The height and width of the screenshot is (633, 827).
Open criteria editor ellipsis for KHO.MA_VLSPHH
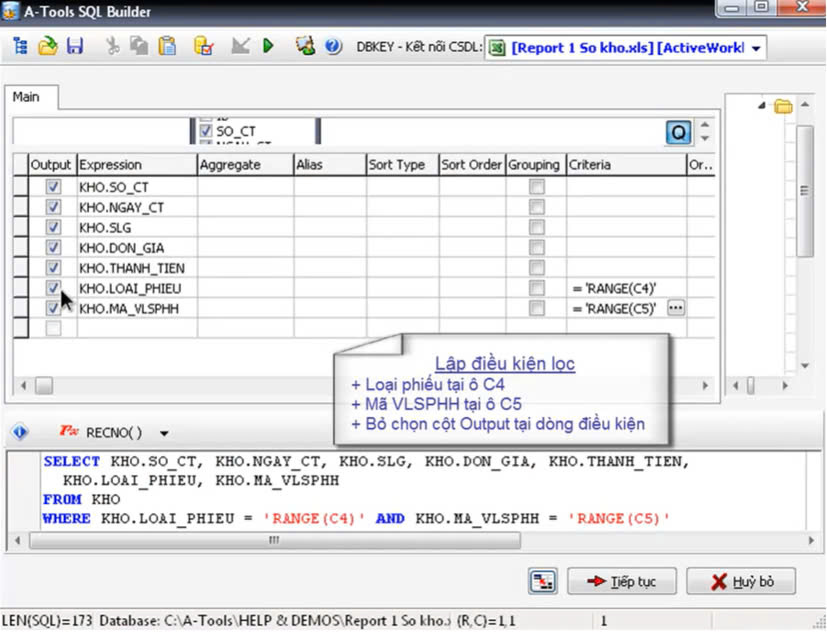pyautogui.click(x=676, y=308)
